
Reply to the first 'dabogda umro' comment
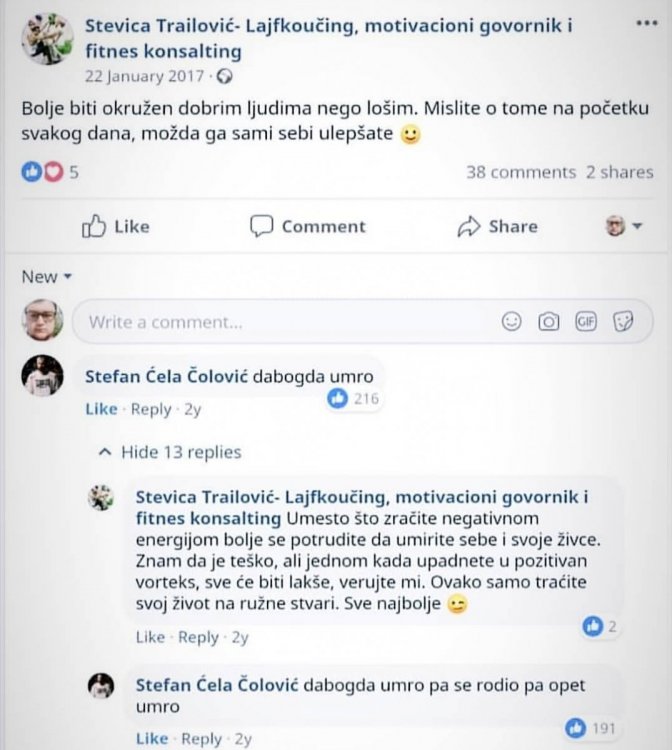(x=151, y=409)
